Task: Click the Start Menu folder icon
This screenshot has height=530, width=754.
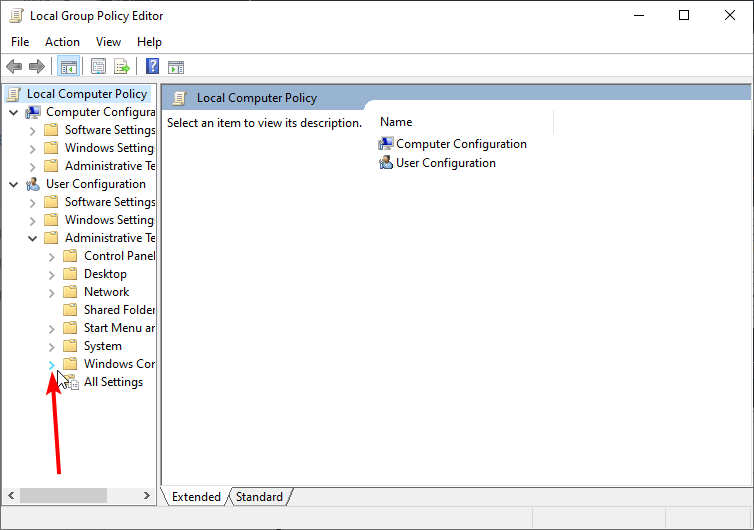Action: pos(70,328)
